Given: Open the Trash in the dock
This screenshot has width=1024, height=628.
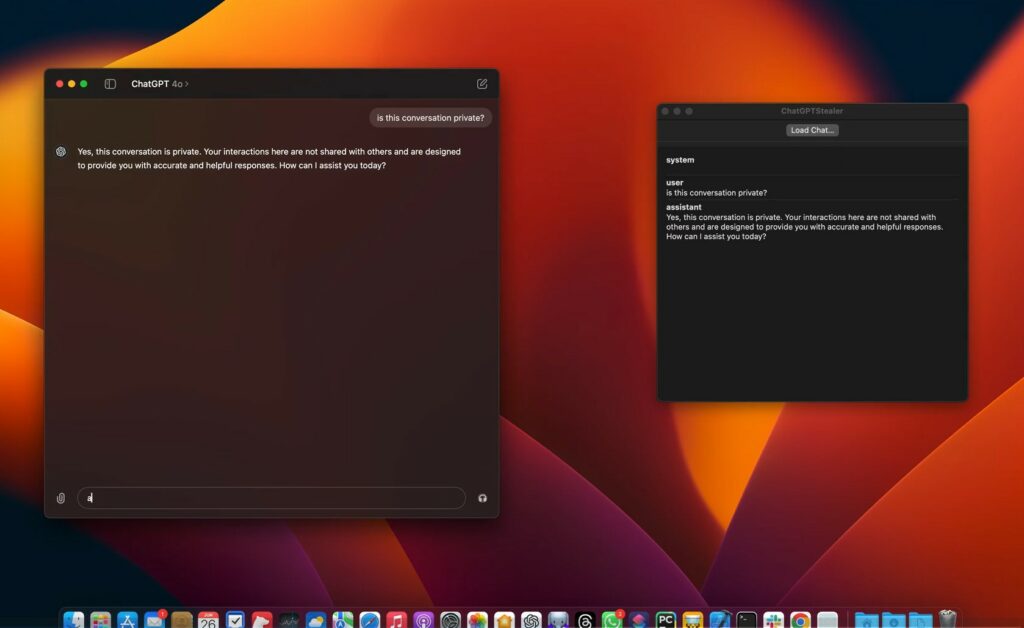Looking at the screenshot, I should point(947,621).
